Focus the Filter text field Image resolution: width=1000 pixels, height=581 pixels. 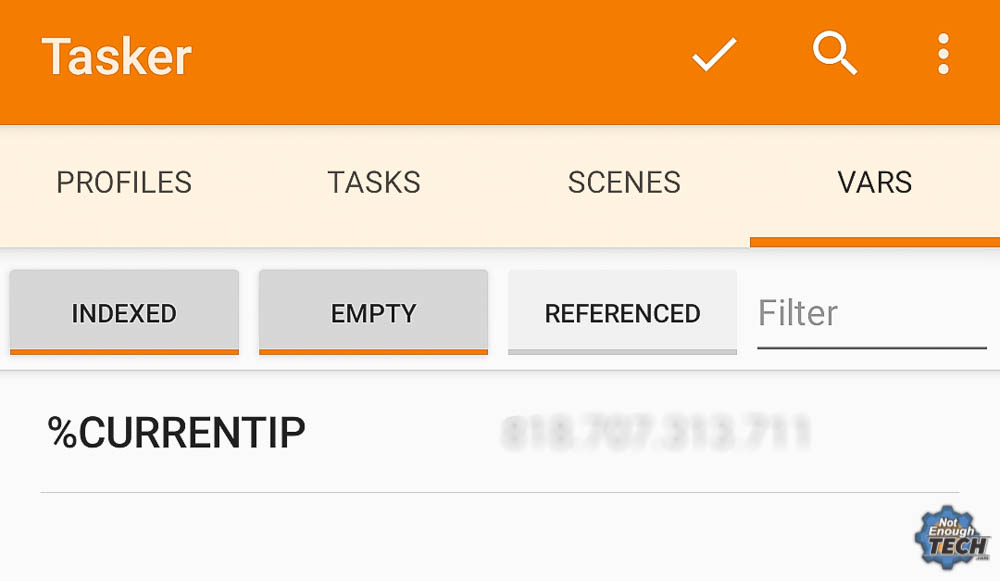coord(872,314)
